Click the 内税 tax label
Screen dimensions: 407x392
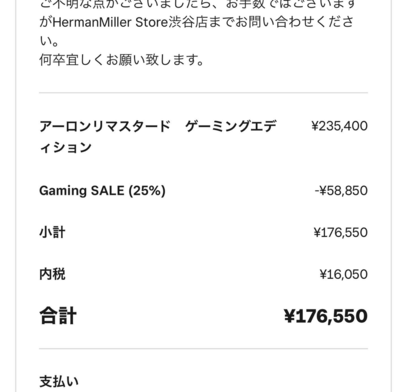52,274
